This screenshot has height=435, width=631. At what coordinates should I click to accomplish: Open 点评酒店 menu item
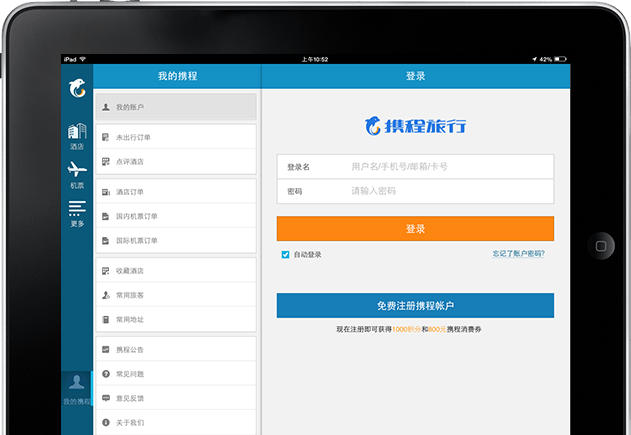(x=176, y=162)
